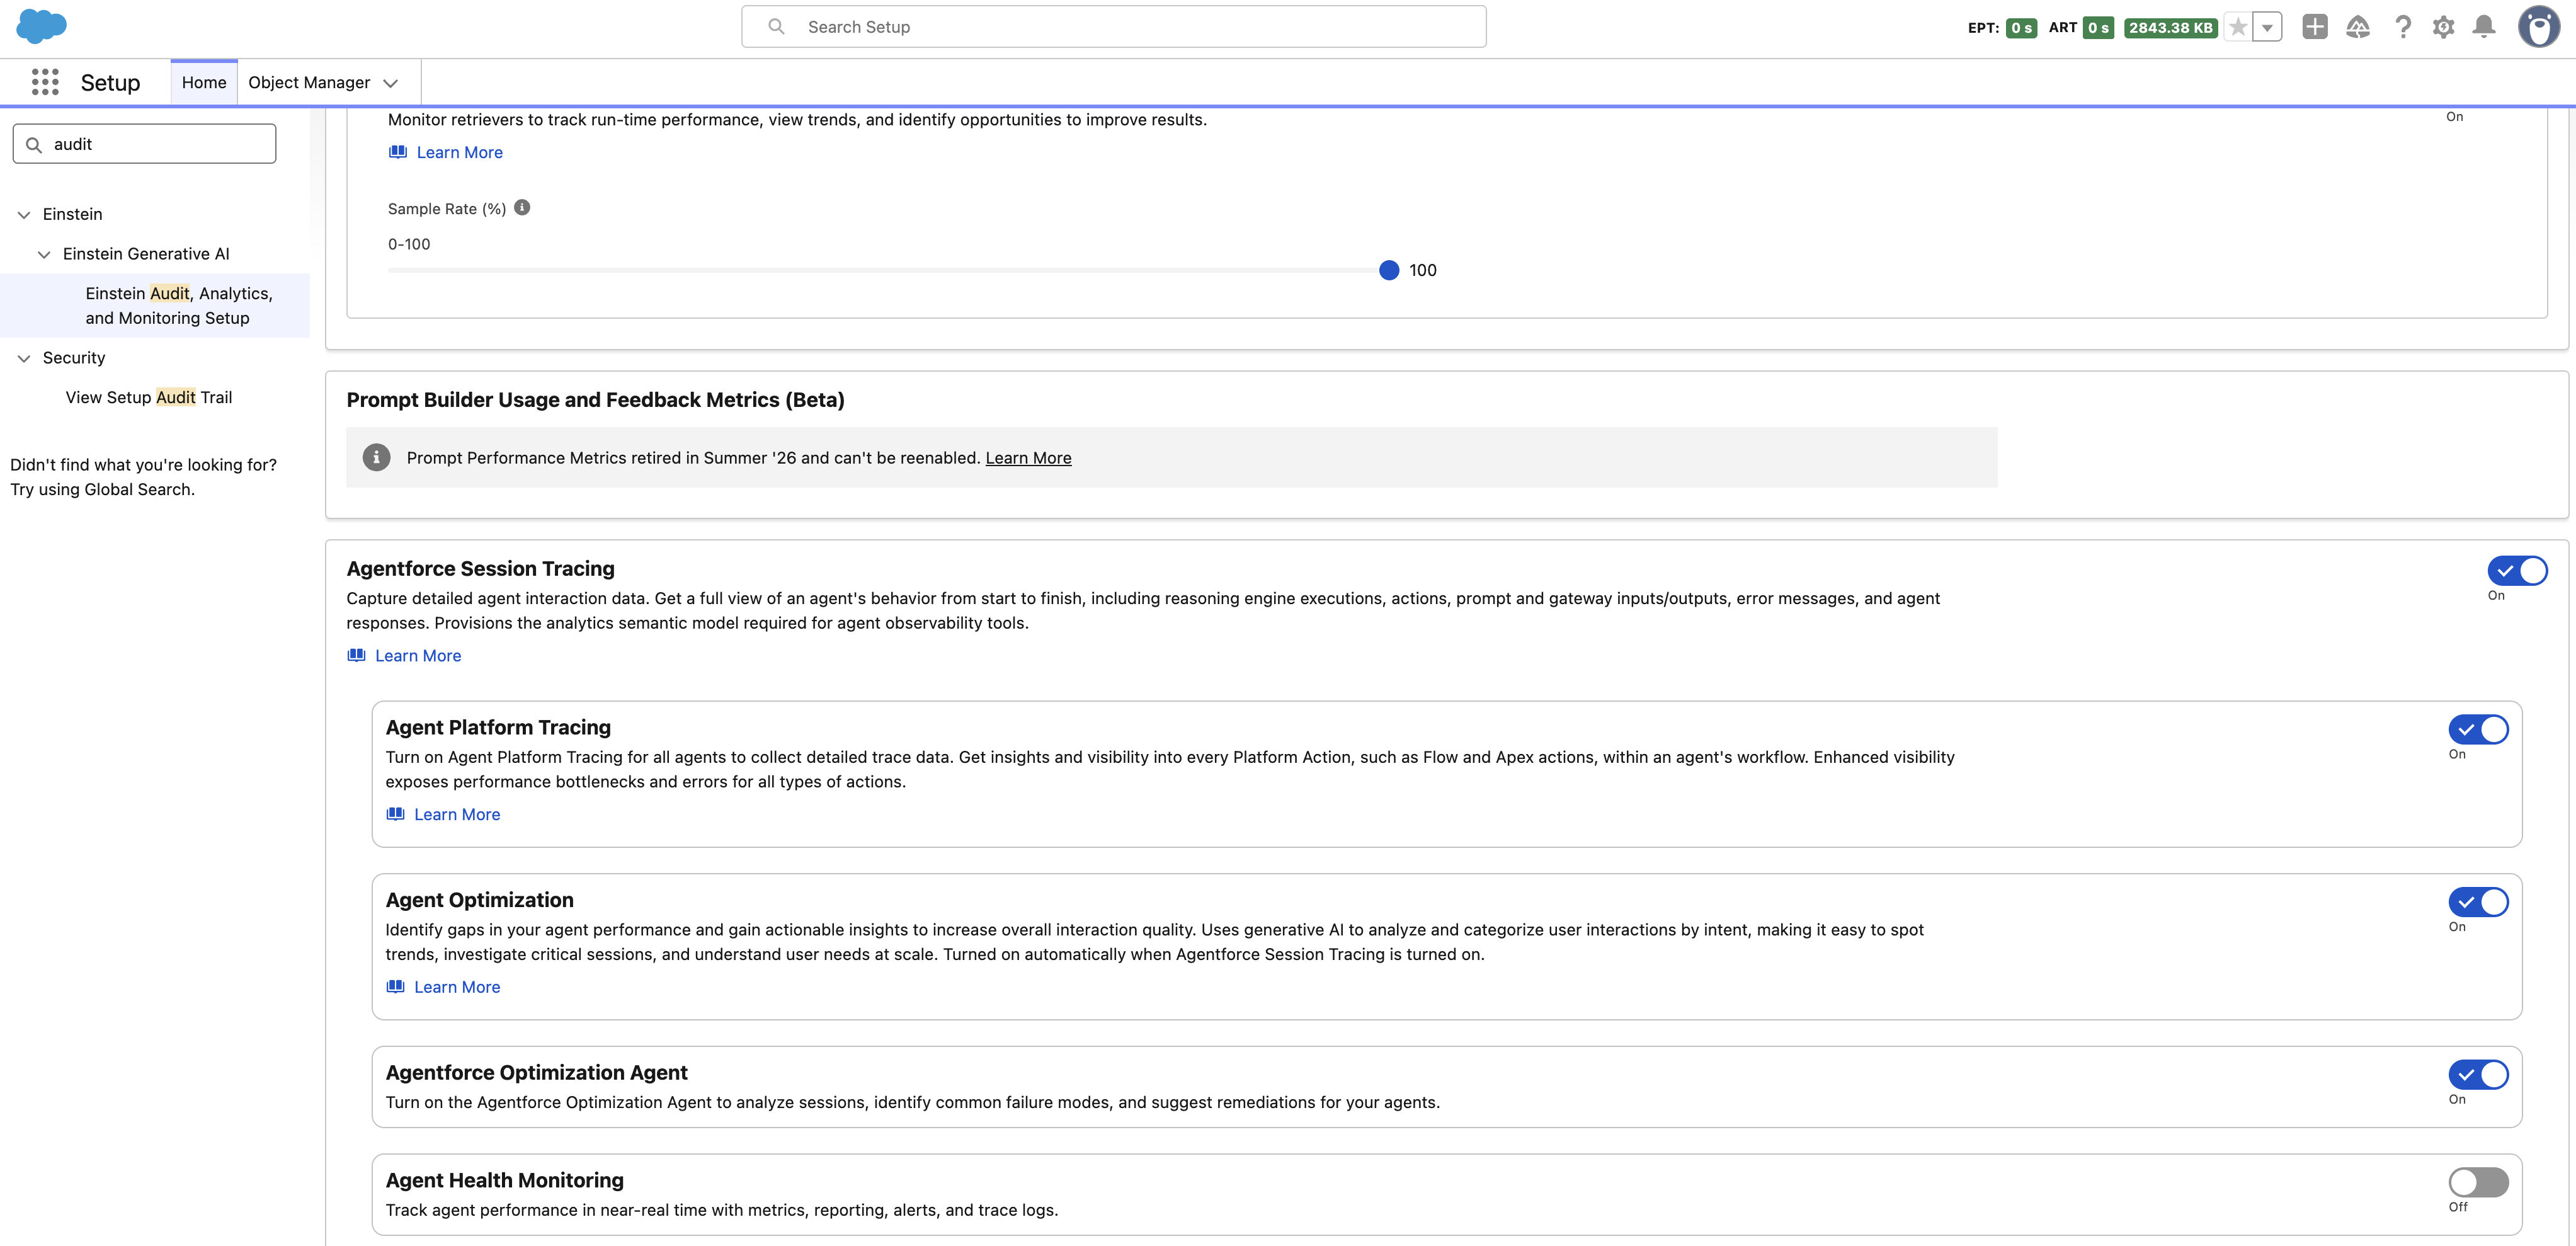
Task: Open the Object Manager dropdown arrow
Action: point(391,83)
